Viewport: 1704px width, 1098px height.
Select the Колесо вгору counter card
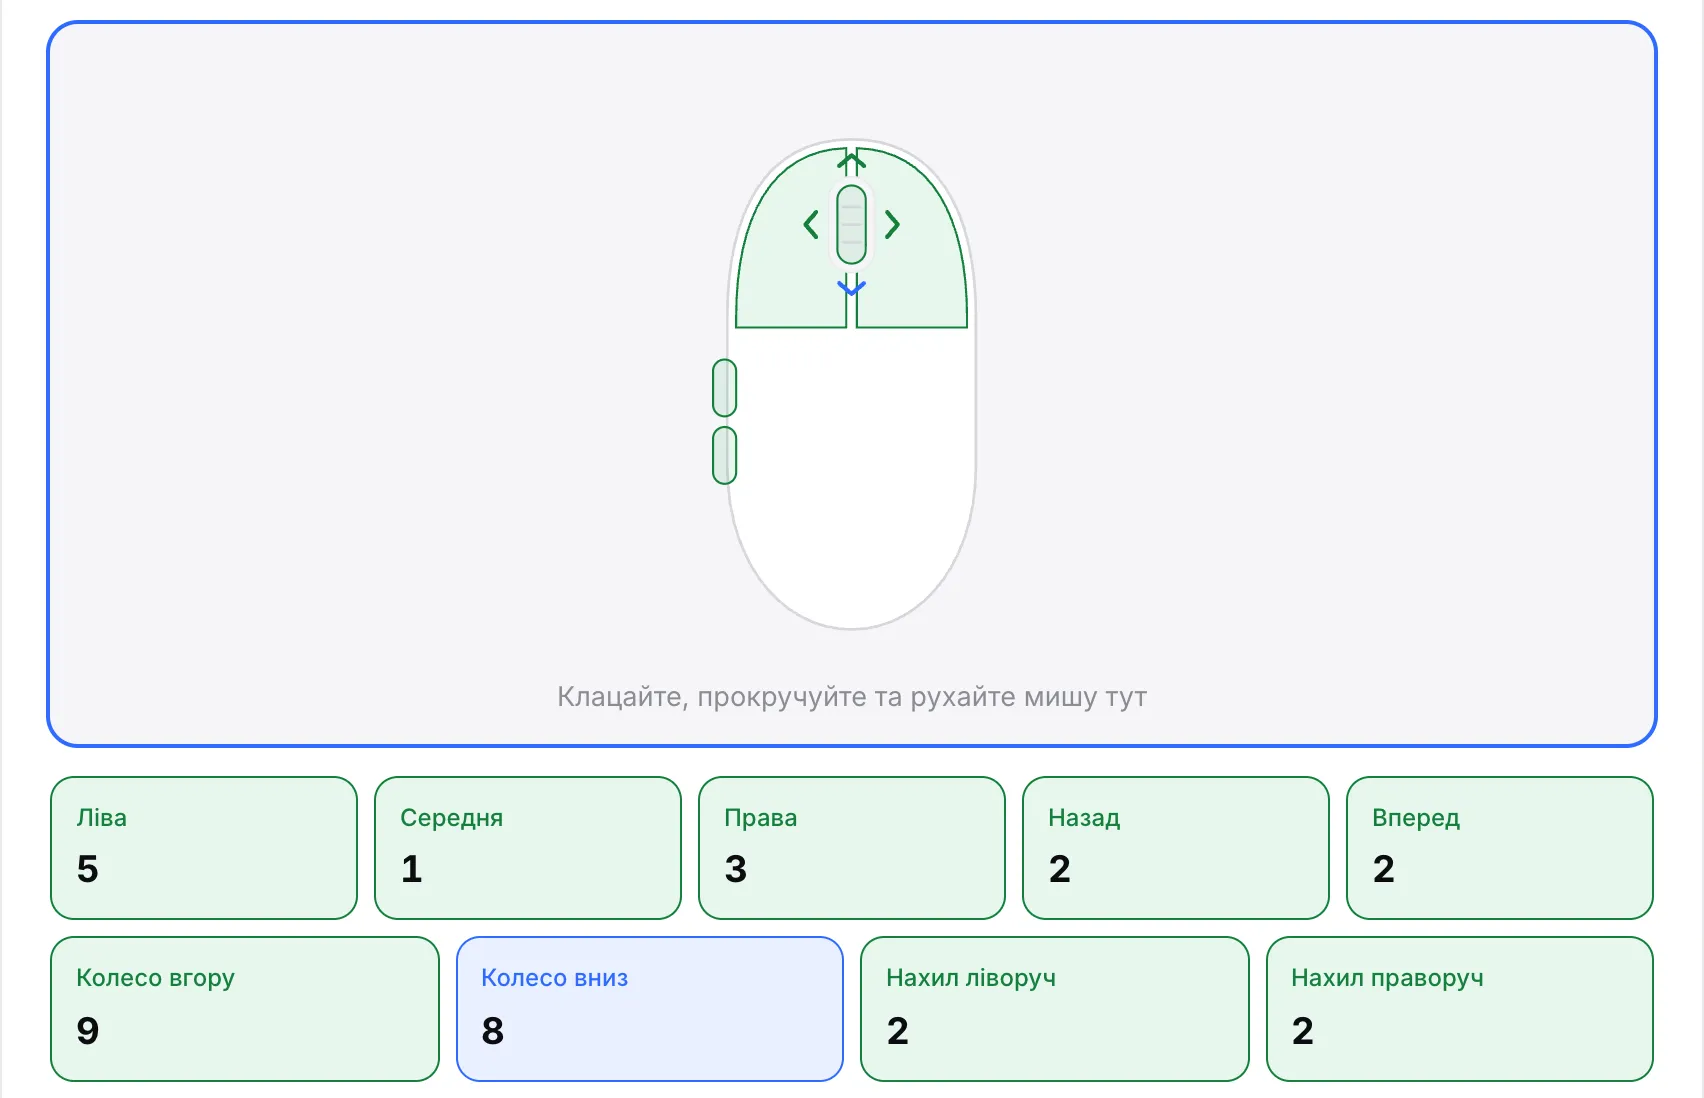[x=245, y=1009]
